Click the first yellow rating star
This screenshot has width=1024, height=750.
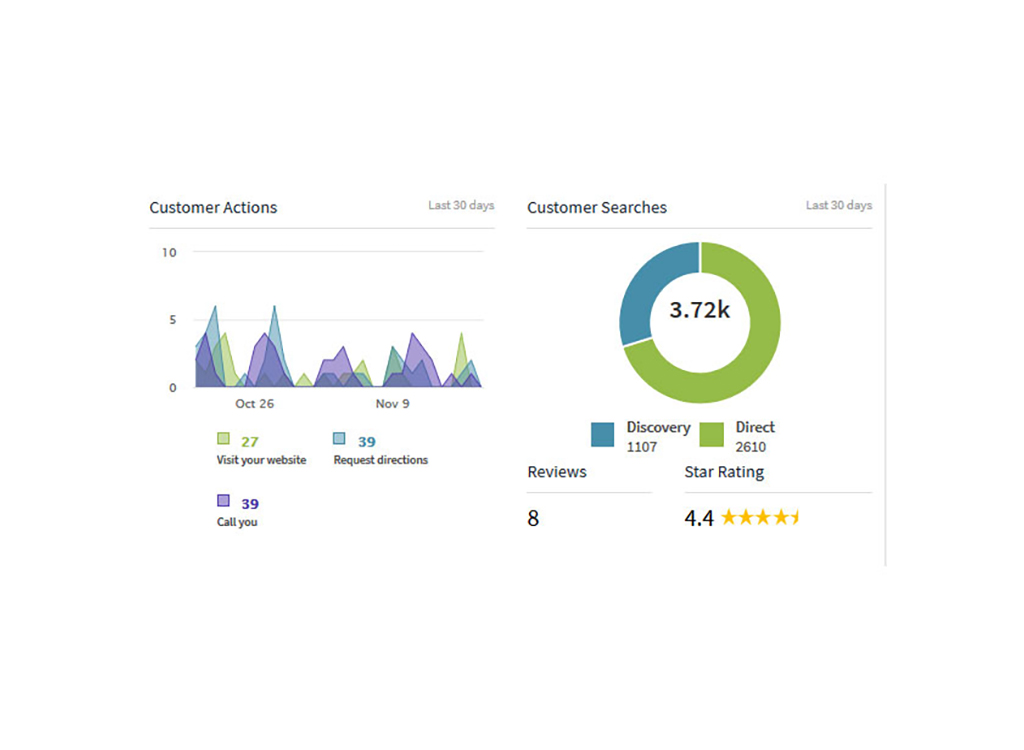pyautogui.click(x=728, y=517)
